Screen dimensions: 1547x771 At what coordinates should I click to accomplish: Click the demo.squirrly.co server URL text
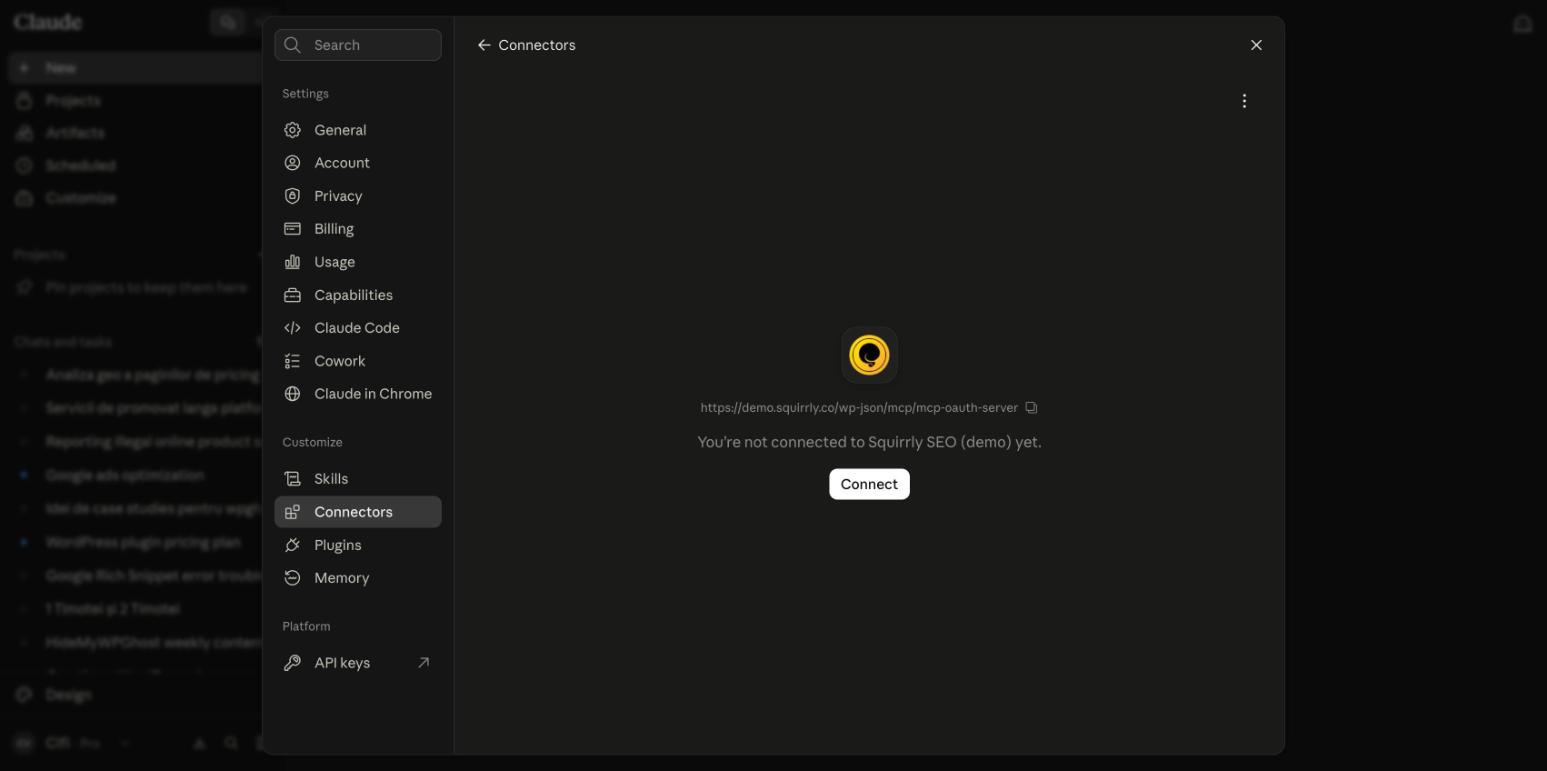point(859,408)
